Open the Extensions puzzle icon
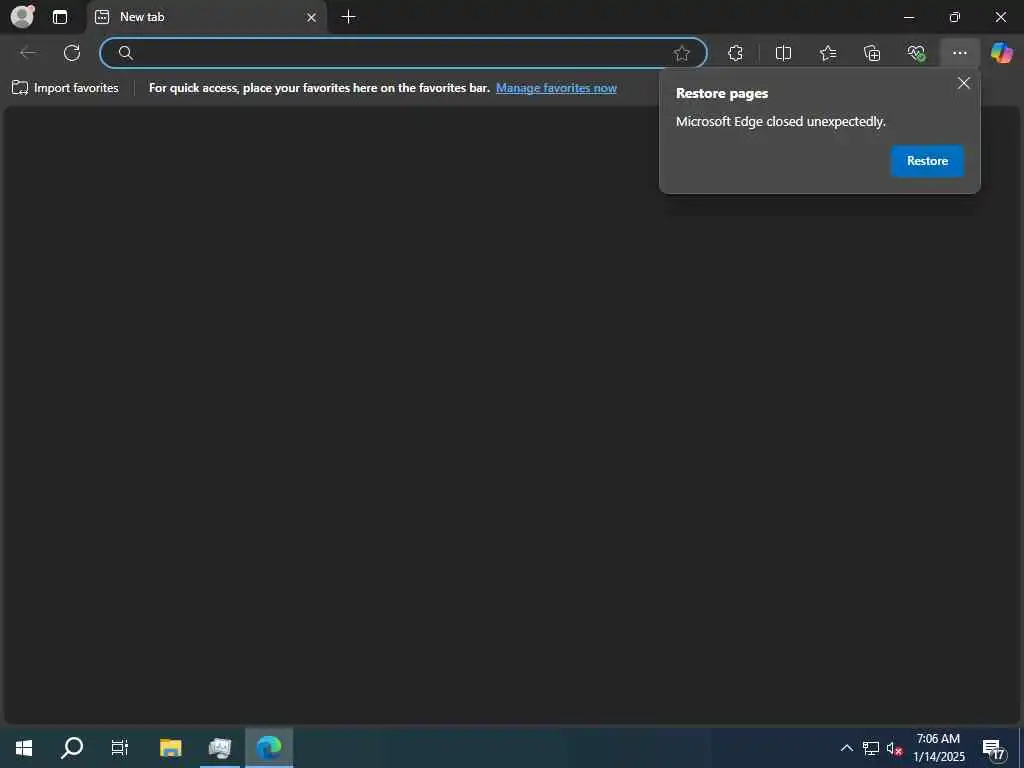This screenshot has width=1024, height=768. [x=735, y=53]
